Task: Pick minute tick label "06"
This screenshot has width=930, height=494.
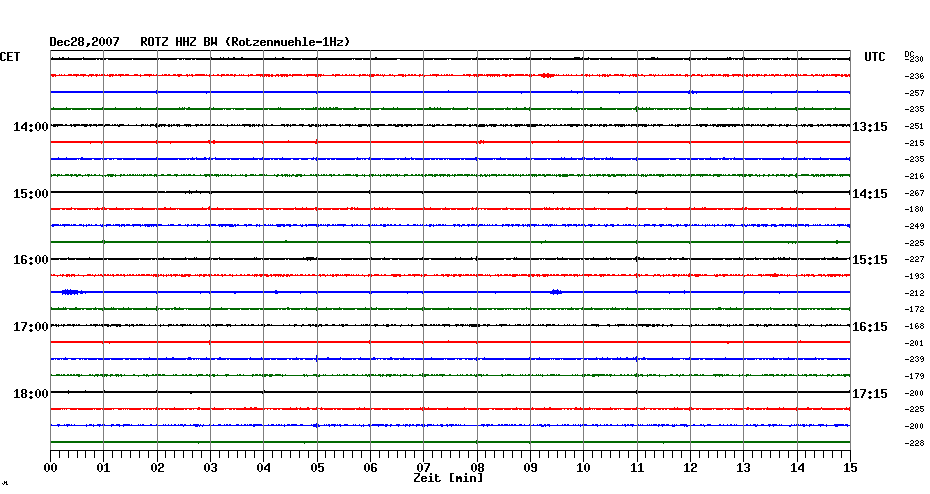Action: pyautogui.click(x=371, y=468)
